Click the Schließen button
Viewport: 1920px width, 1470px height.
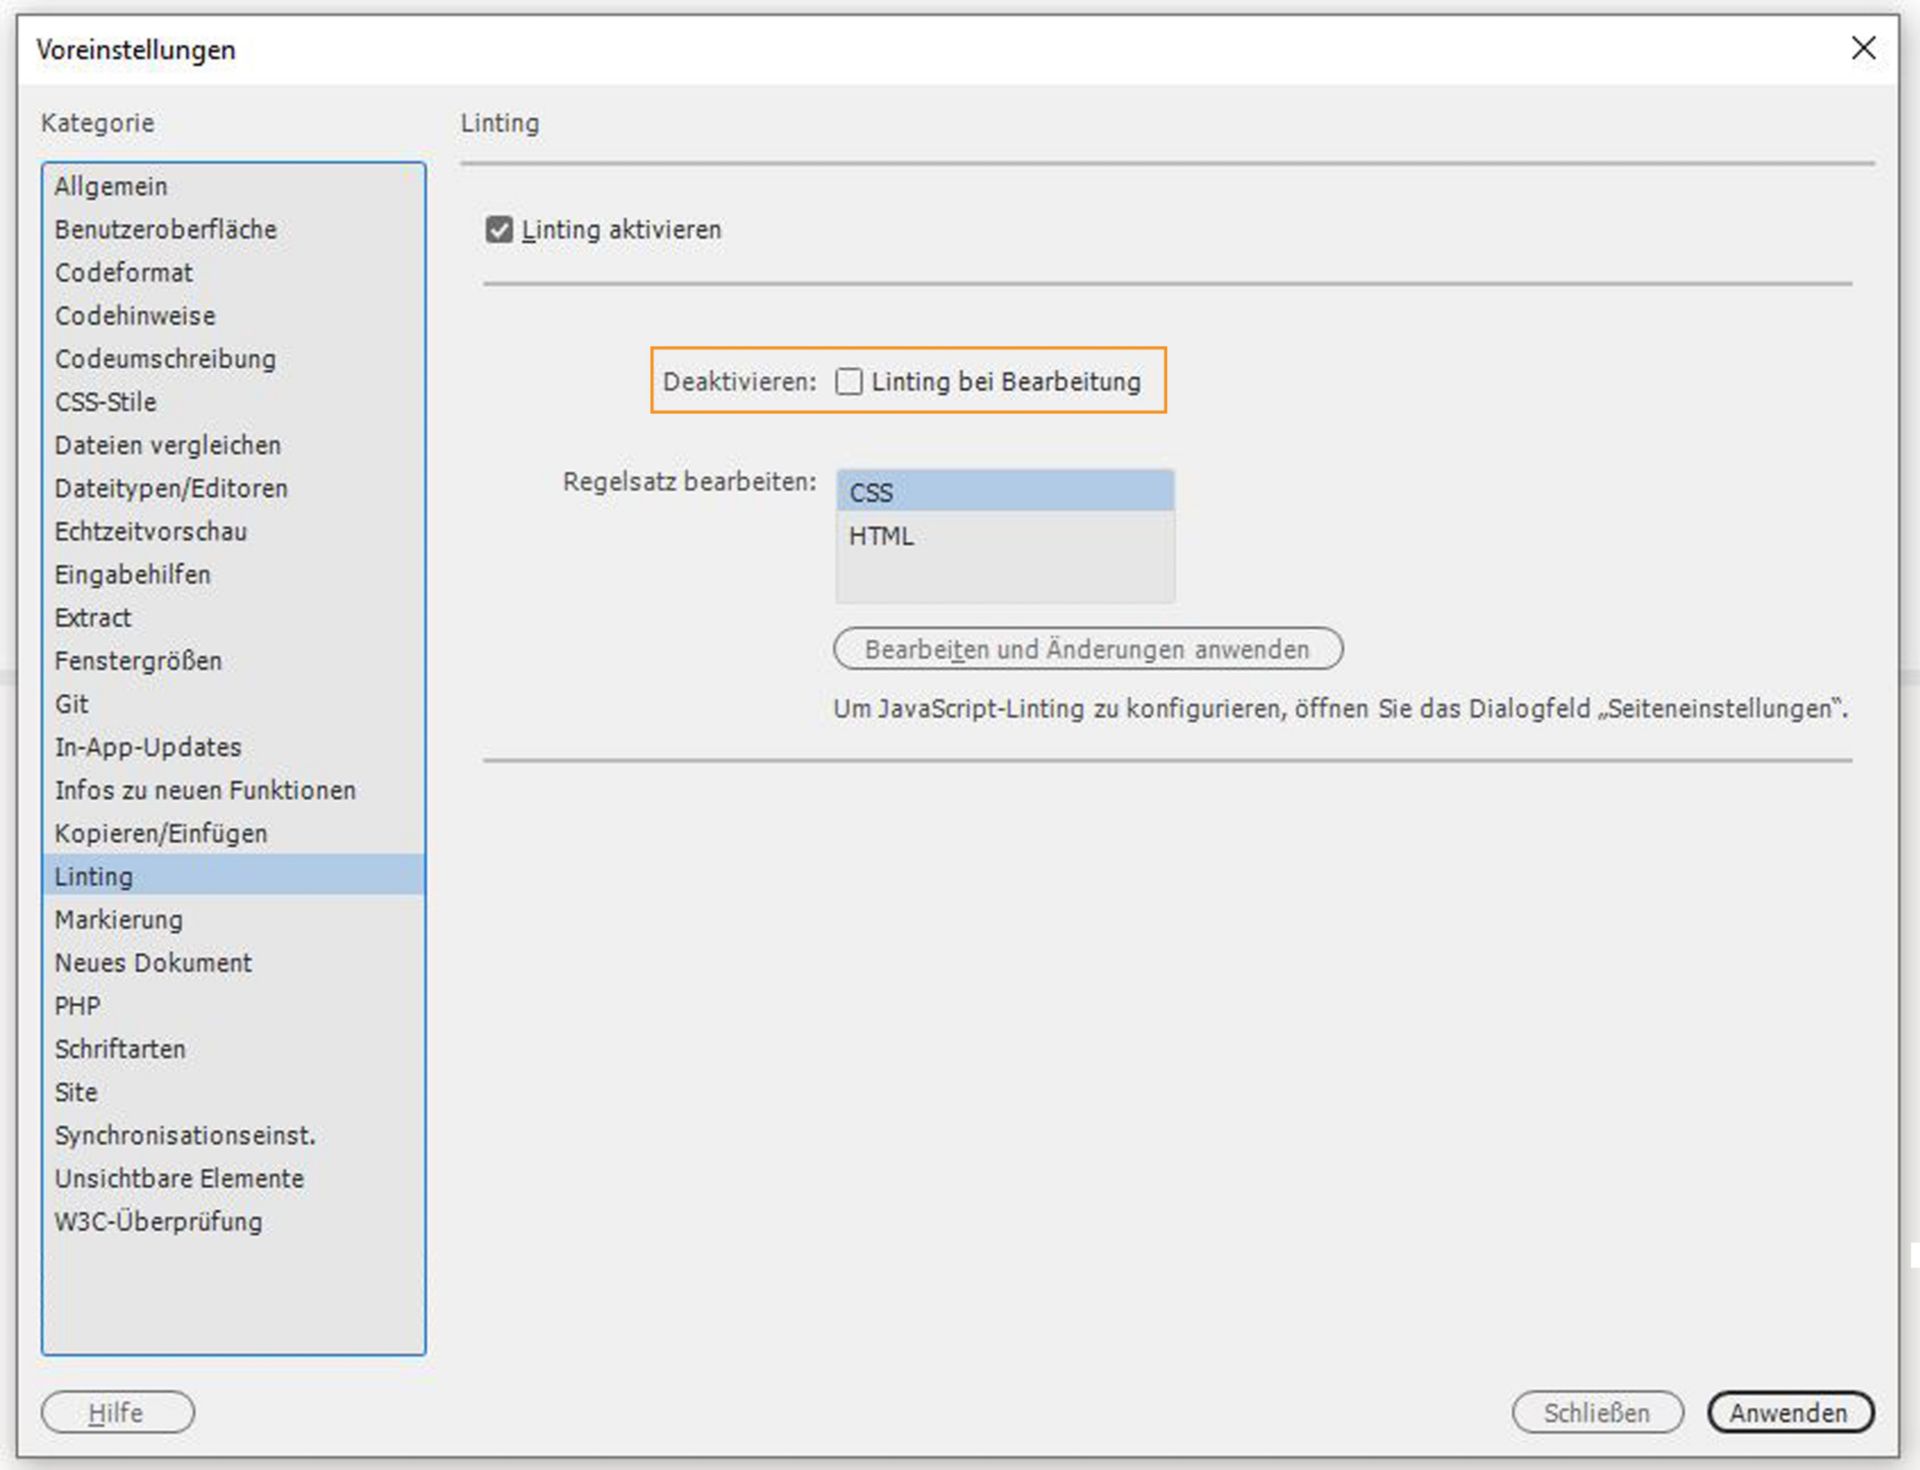coord(1596,1412)
